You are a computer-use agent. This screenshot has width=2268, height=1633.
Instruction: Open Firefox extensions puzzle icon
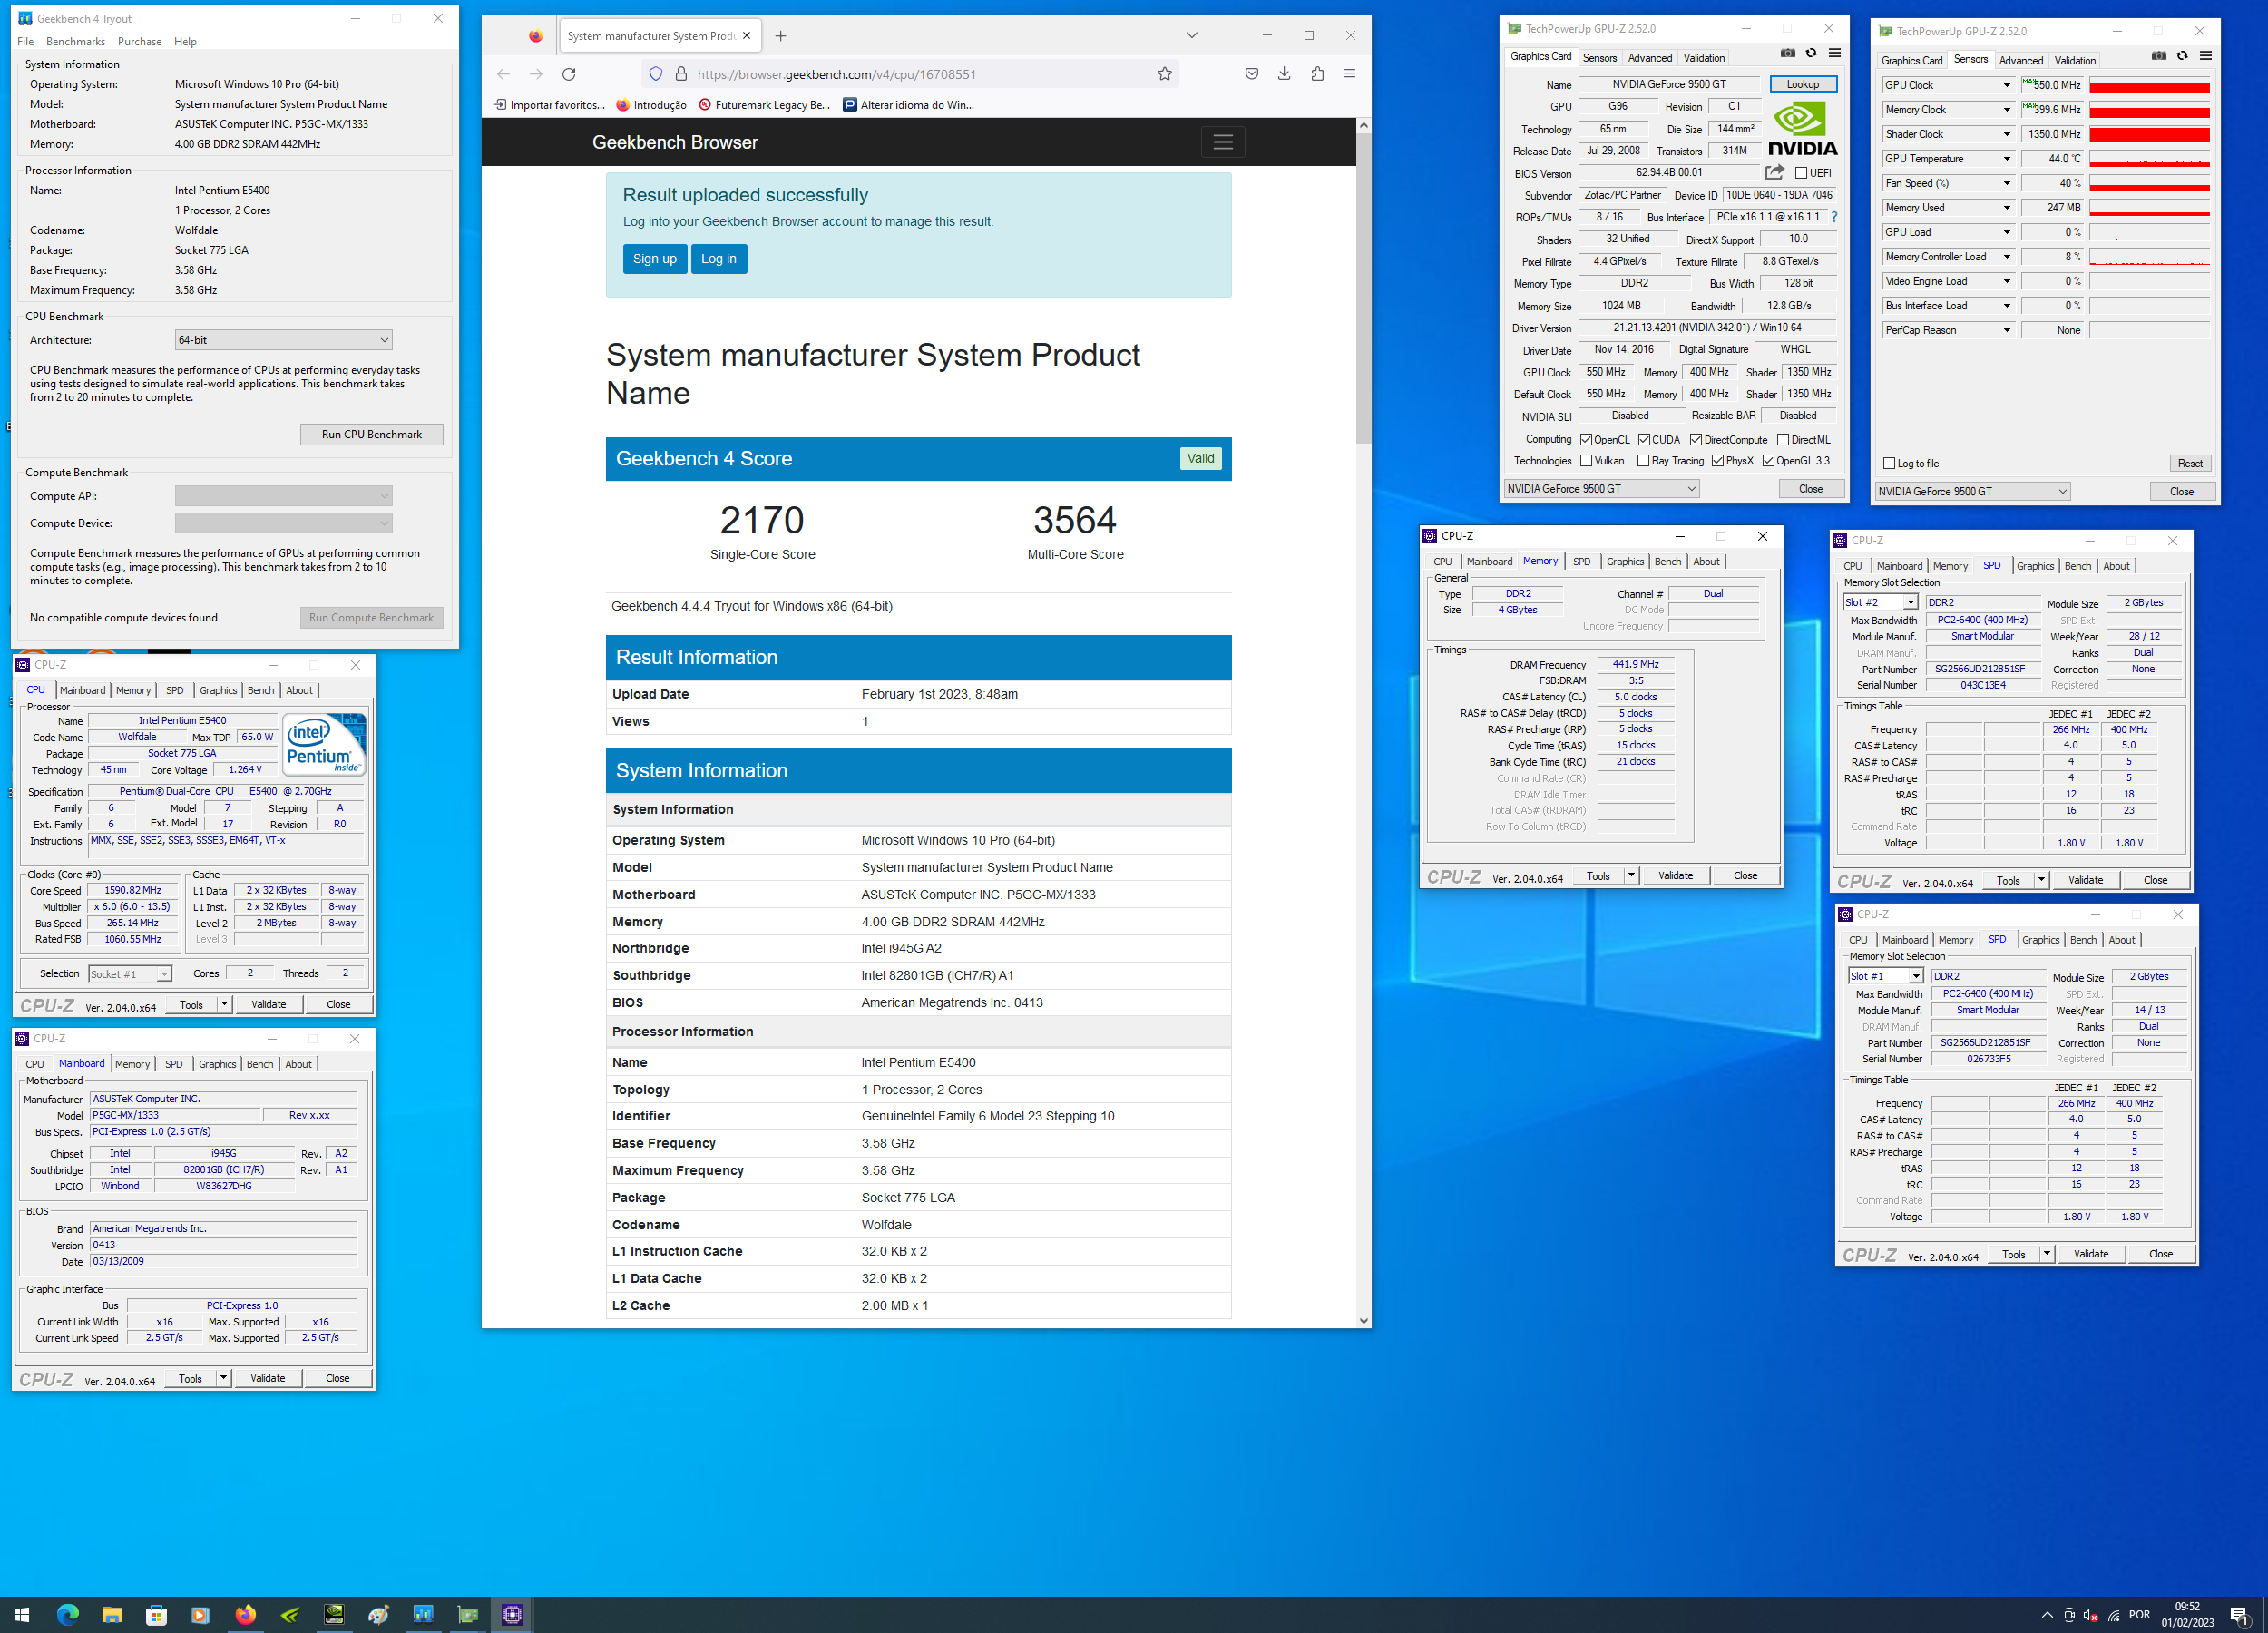[1317, 74]
